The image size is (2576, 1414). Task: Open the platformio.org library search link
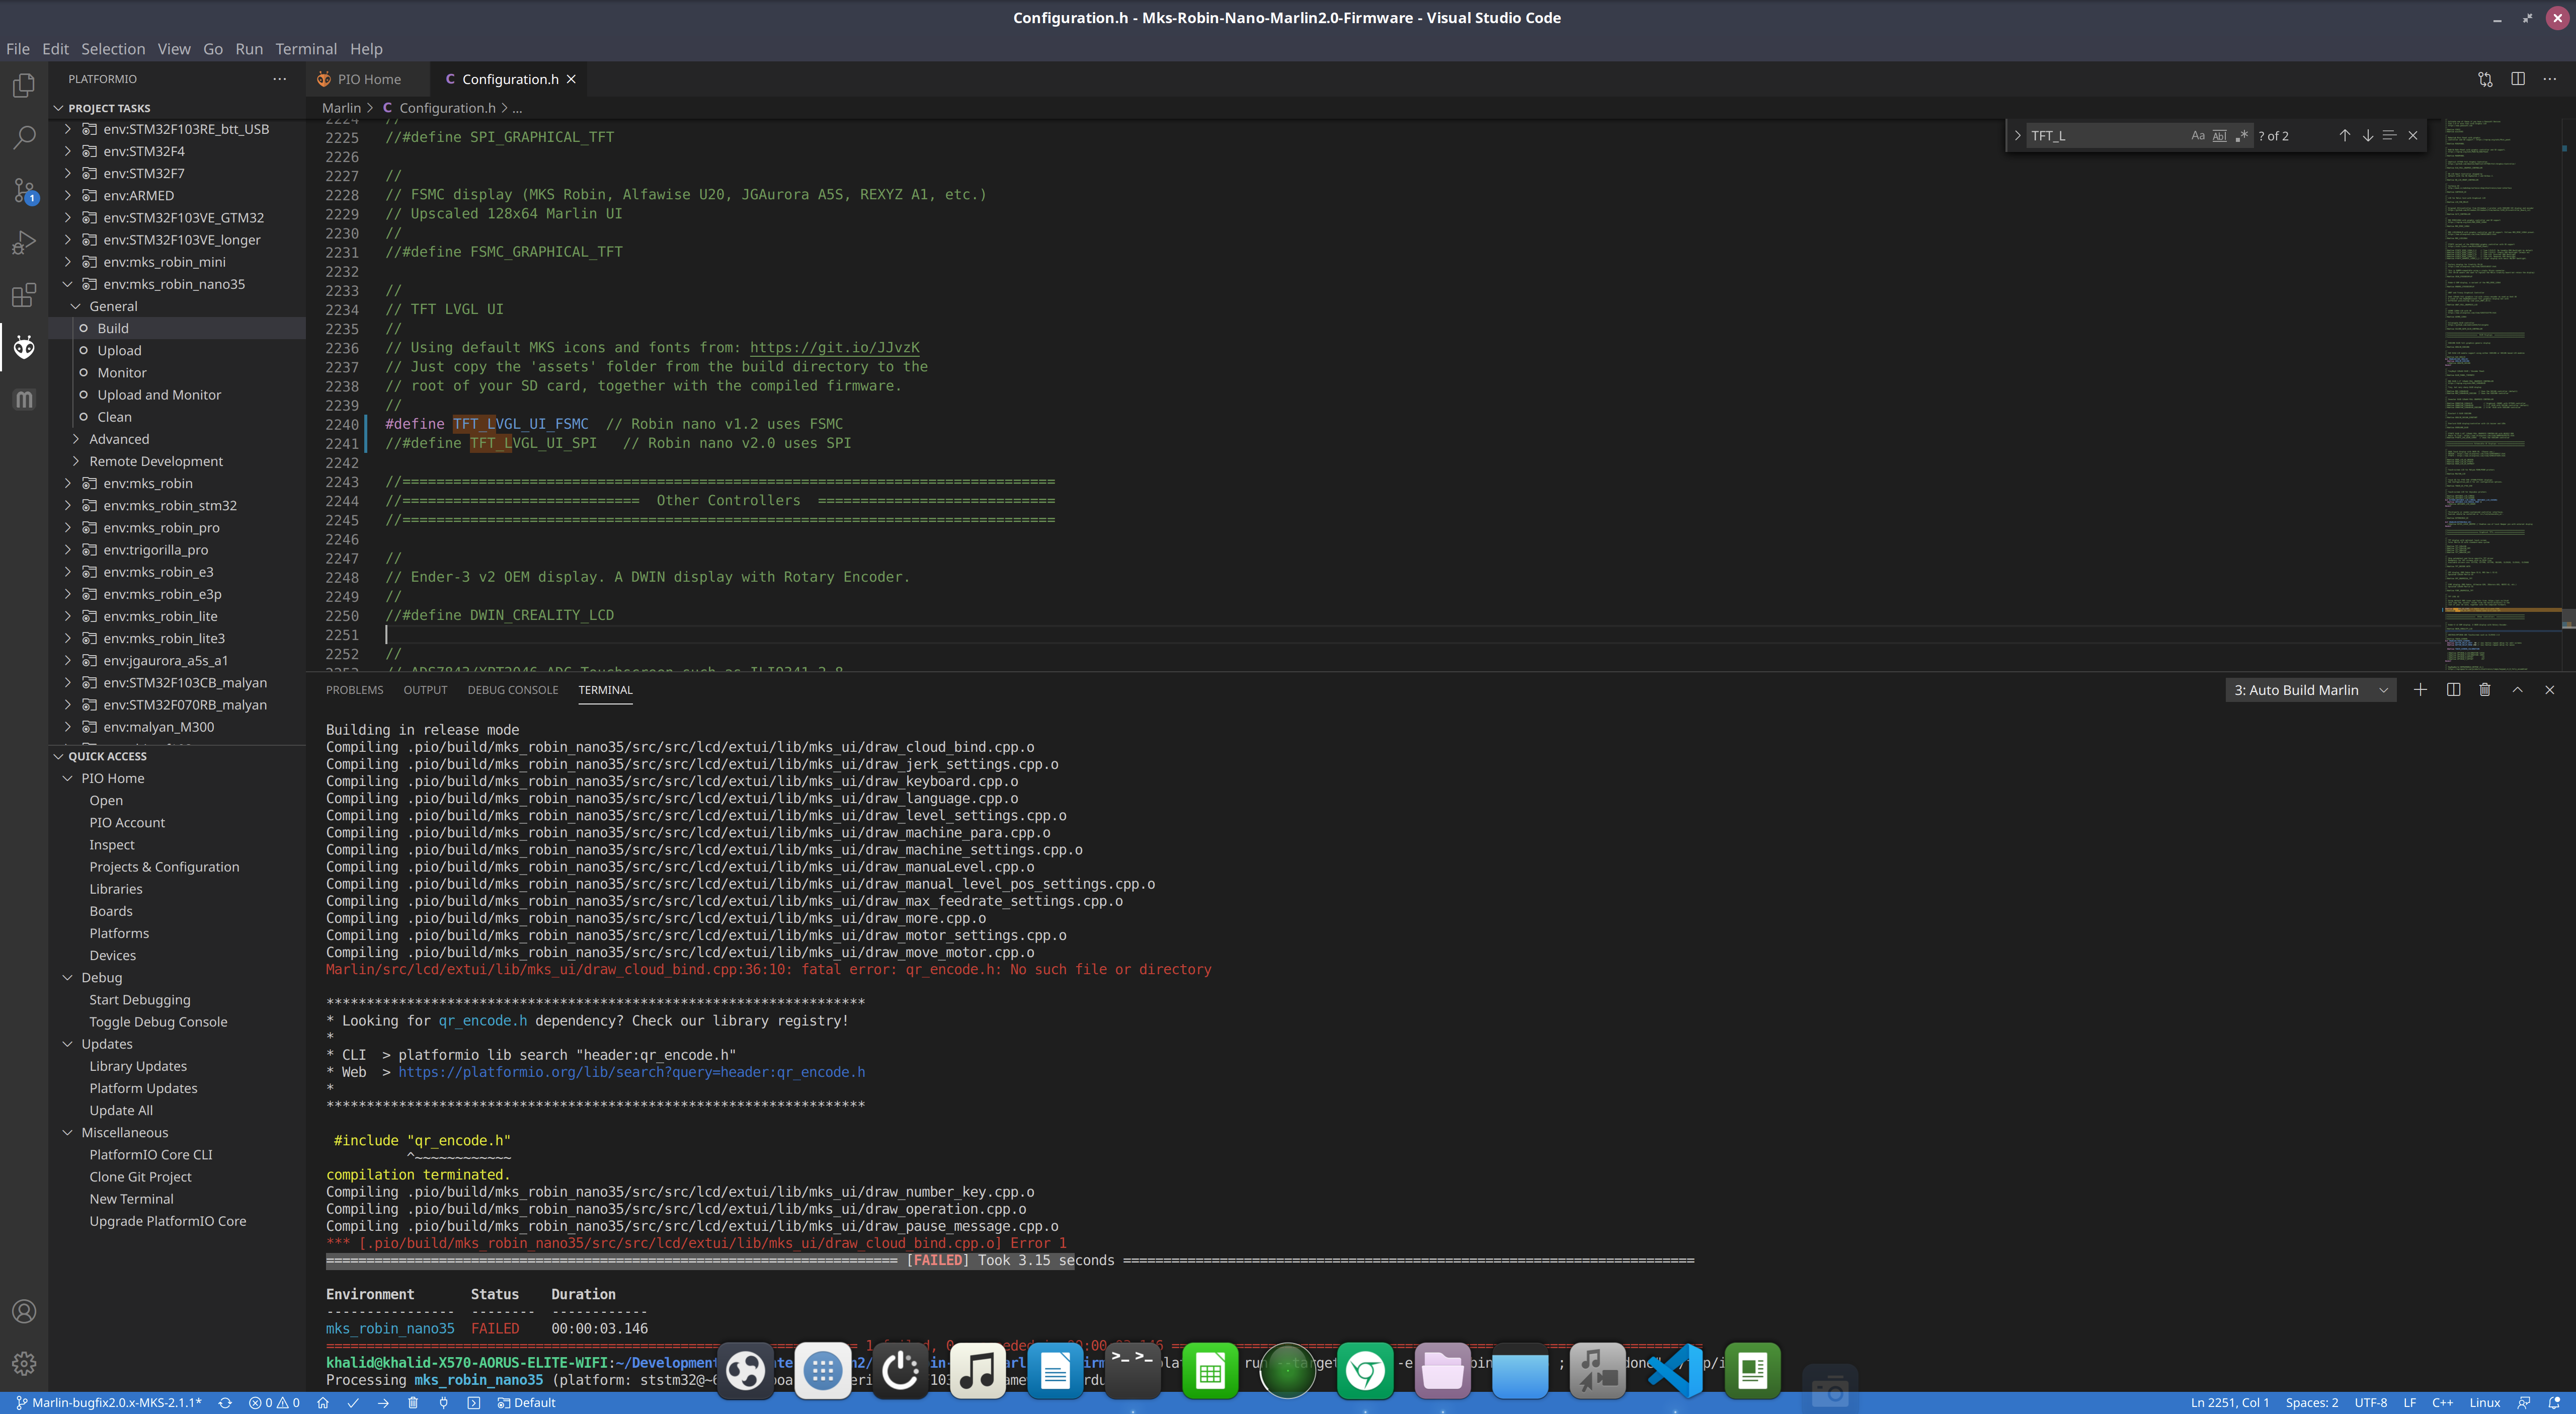click(631, 1071)
